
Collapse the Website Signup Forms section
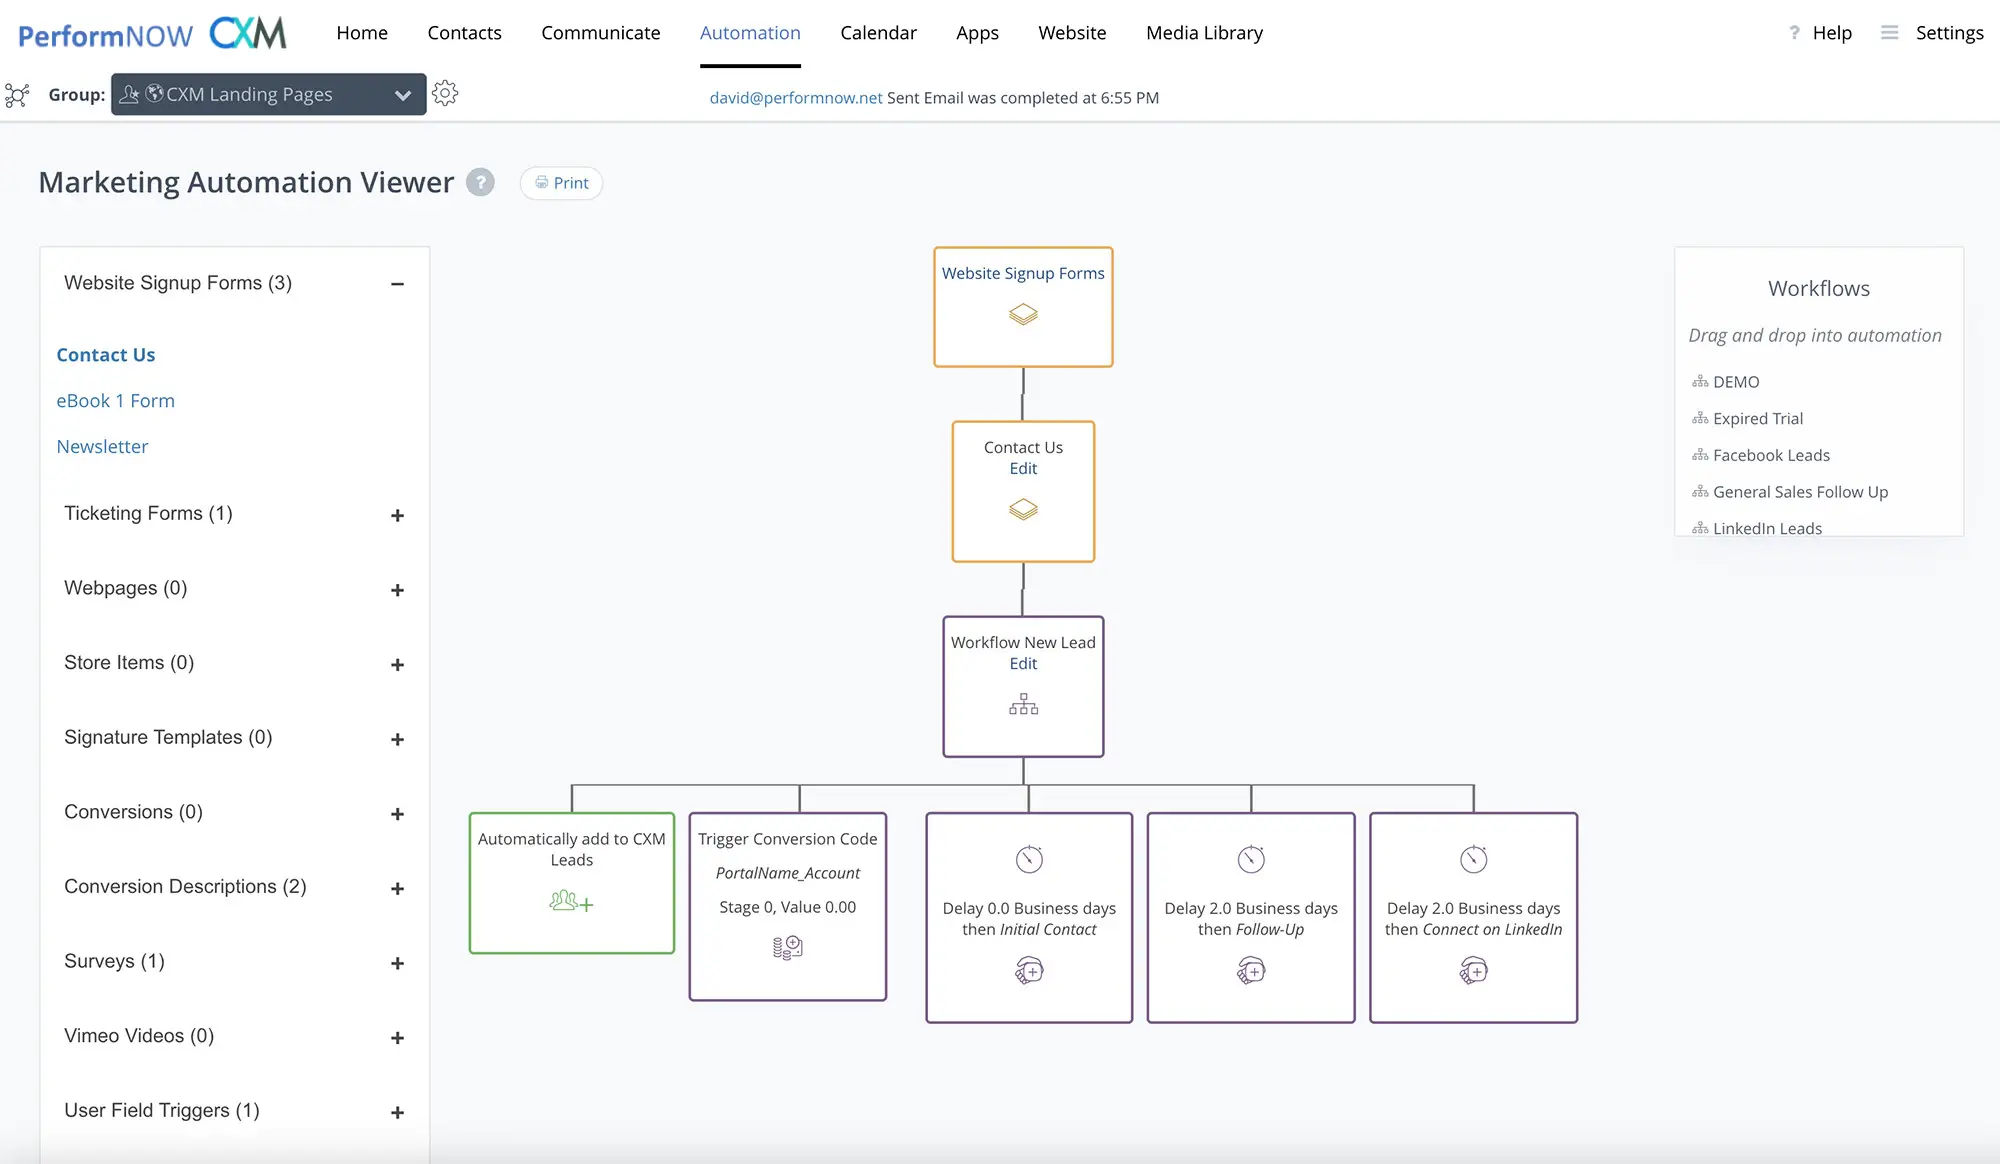pyautogui.click(x=397, y=284)
